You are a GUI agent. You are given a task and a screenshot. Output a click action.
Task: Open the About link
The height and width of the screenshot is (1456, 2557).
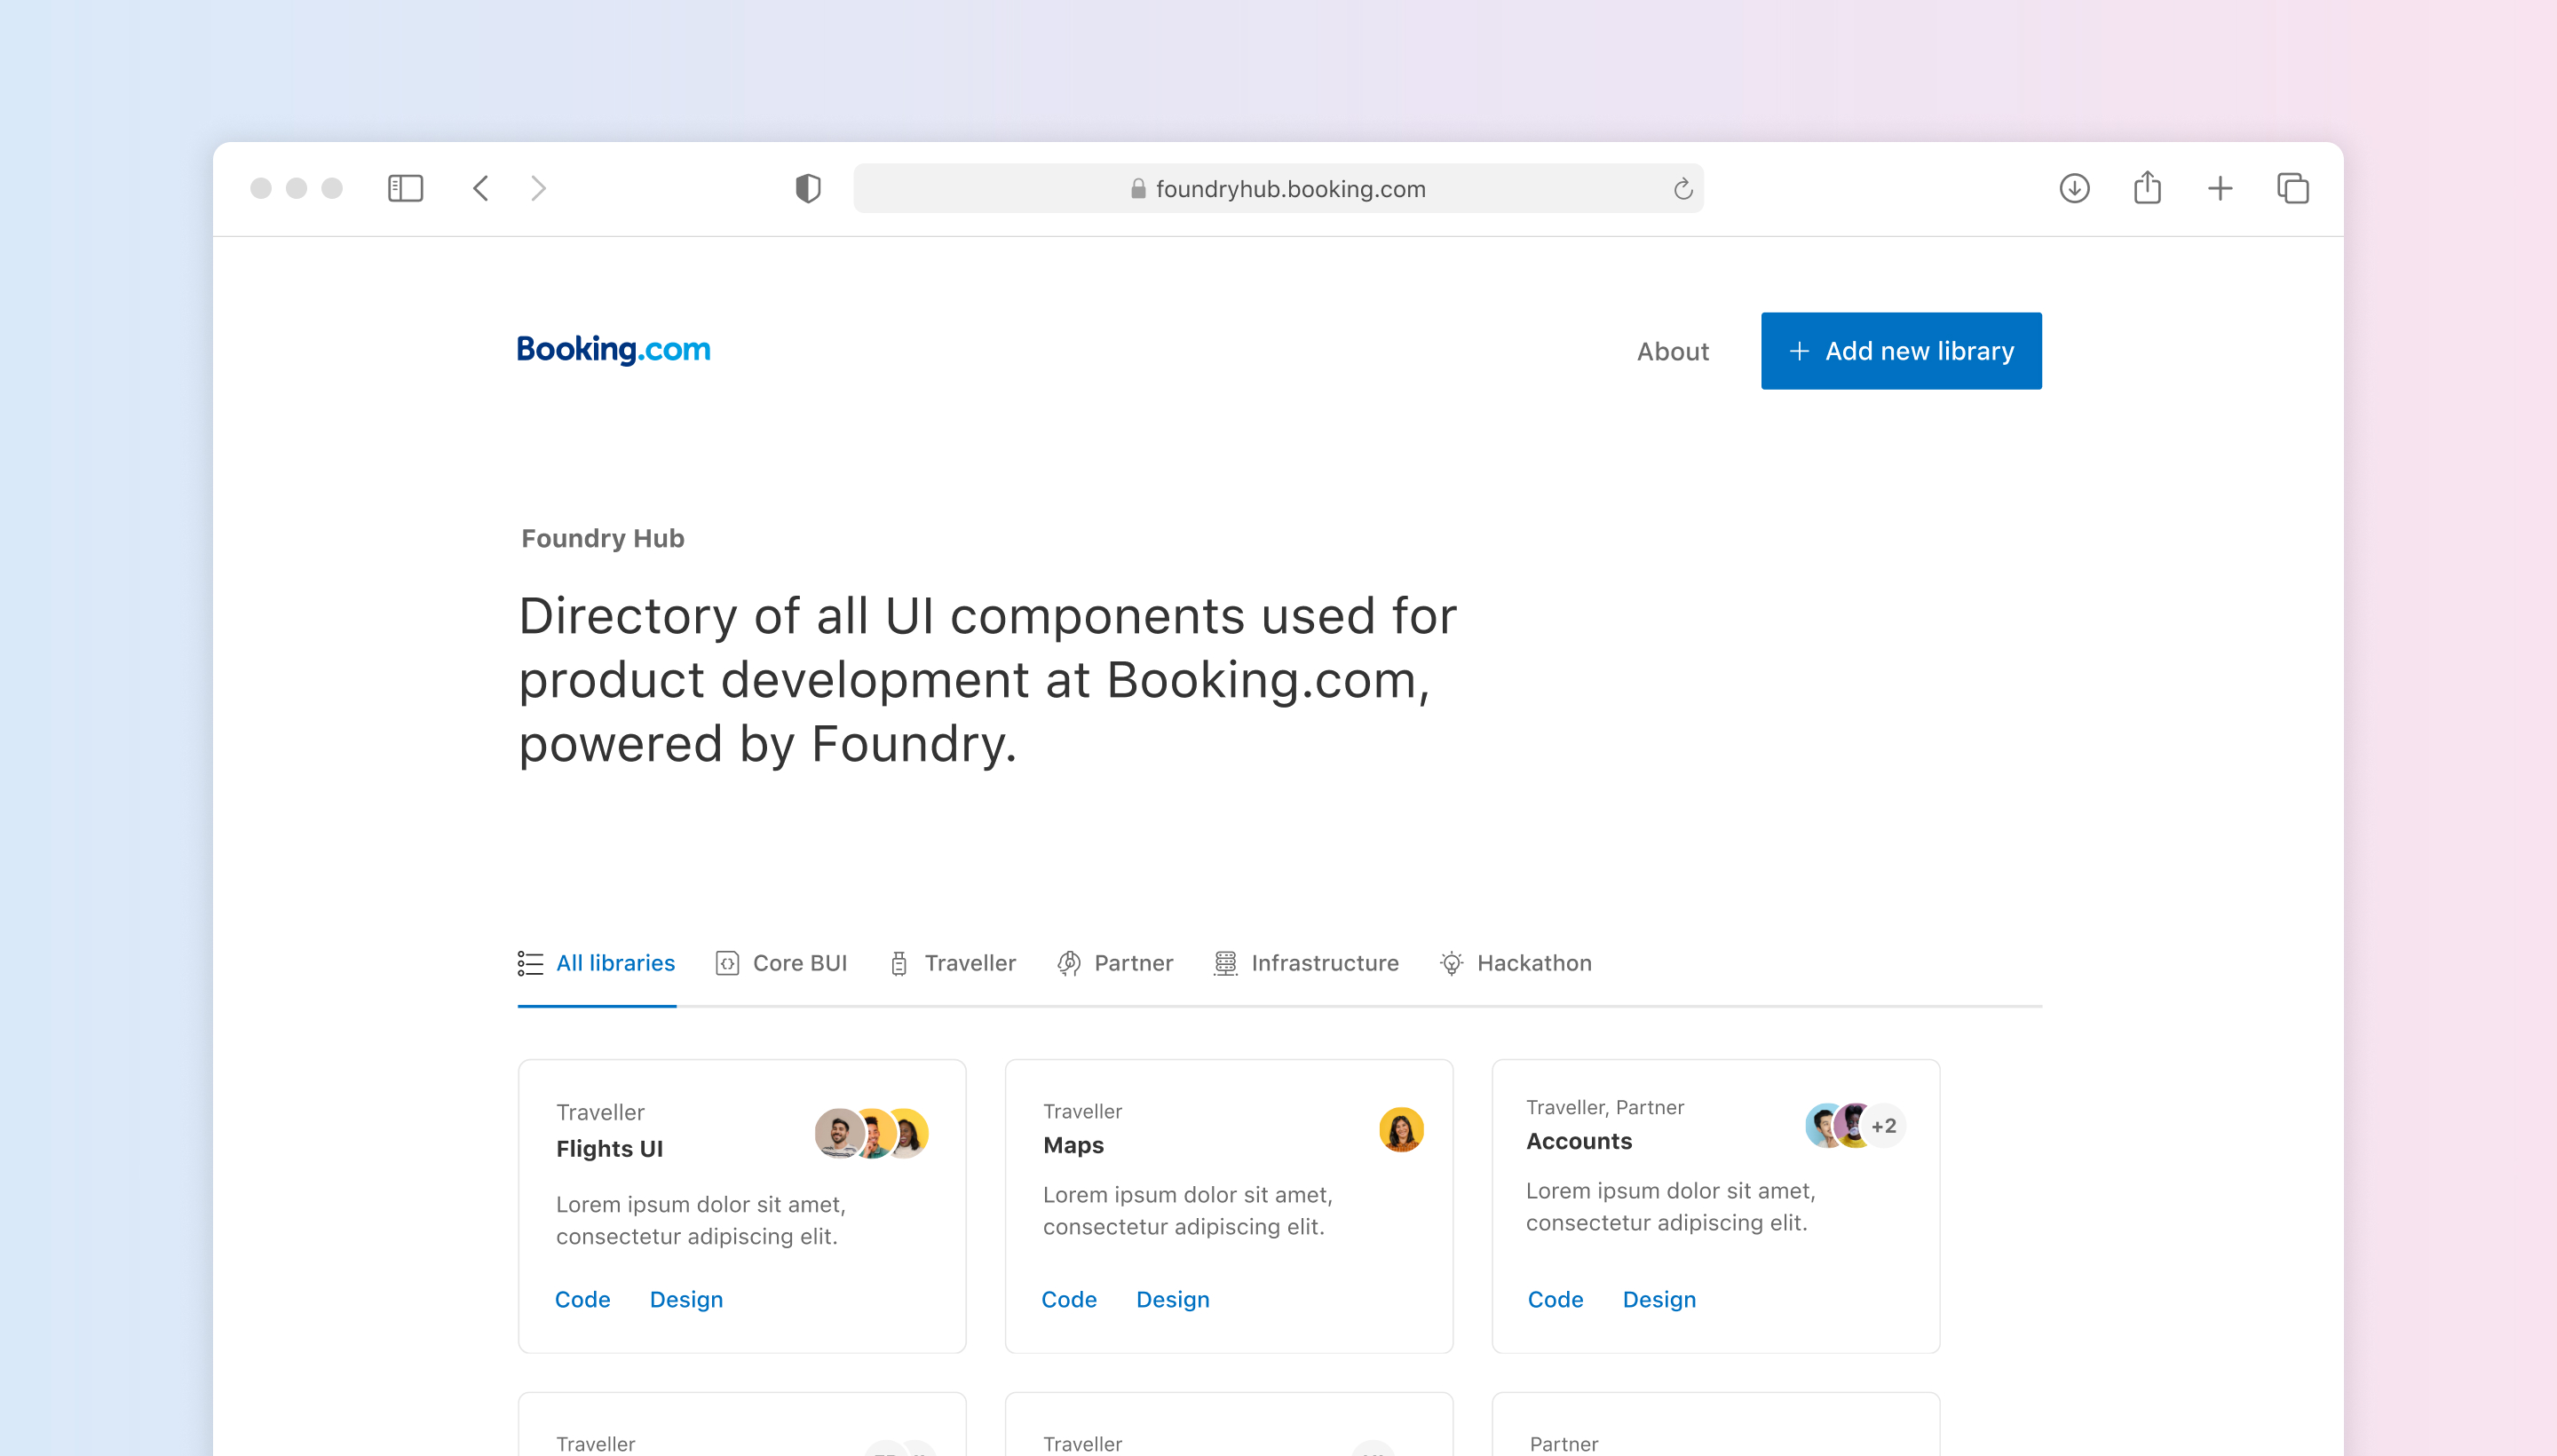pos(1673,351)
